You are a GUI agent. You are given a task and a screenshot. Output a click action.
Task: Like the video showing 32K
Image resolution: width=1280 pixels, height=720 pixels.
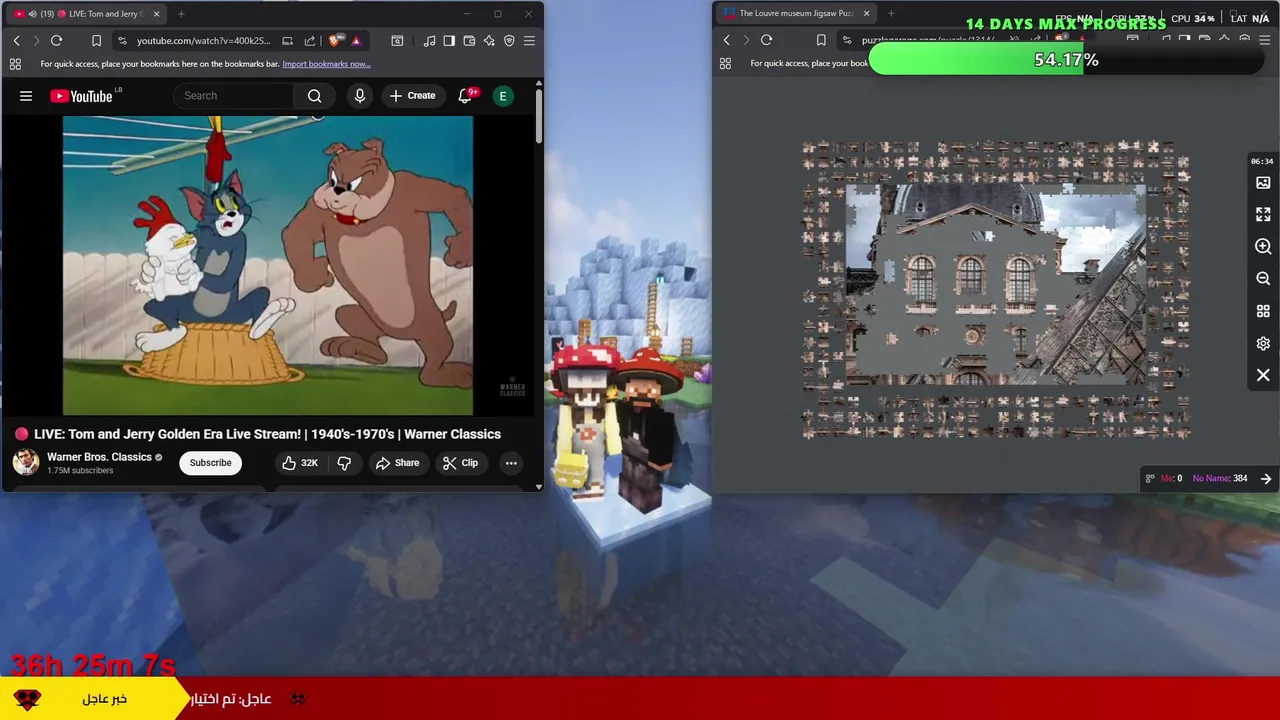coord(299,463)
